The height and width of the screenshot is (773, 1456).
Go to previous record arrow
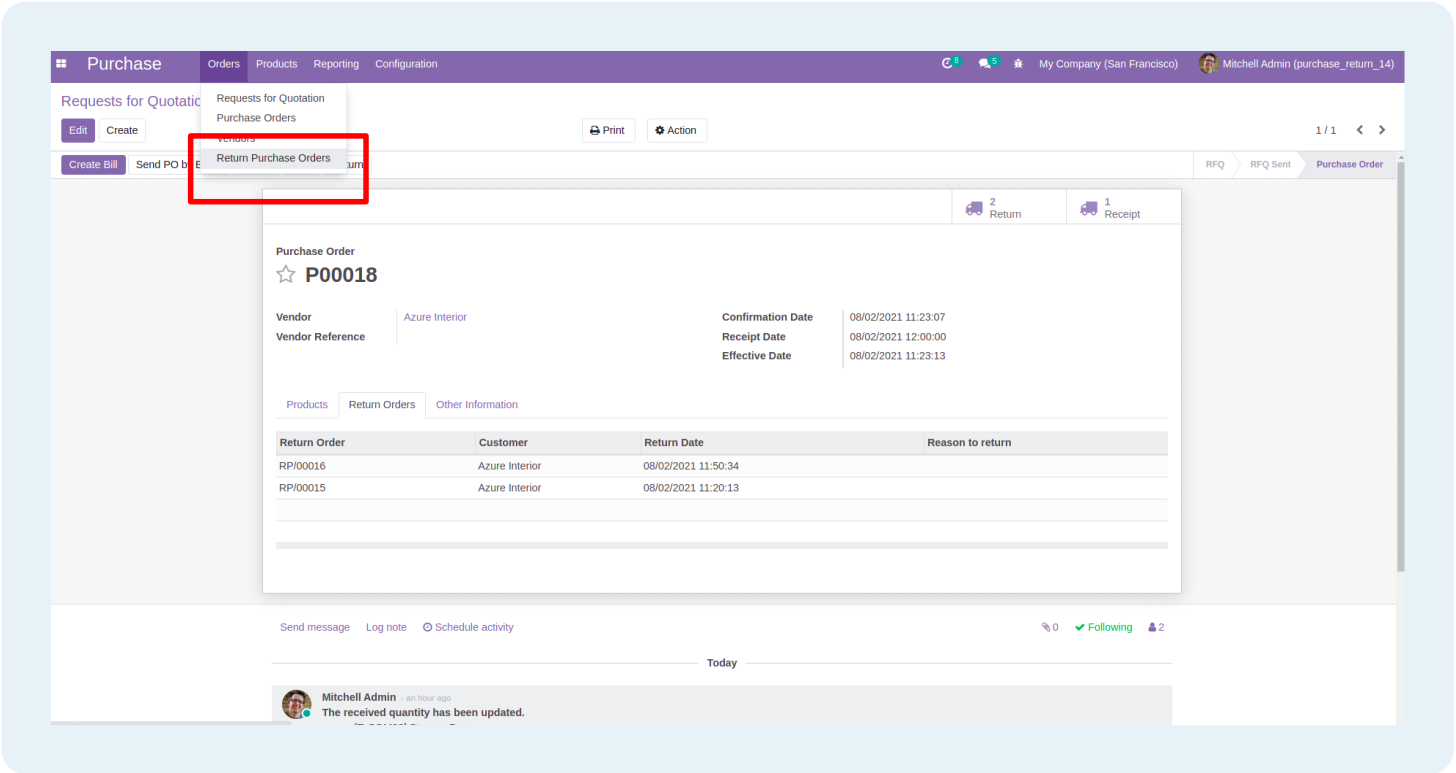(1360, 130)
